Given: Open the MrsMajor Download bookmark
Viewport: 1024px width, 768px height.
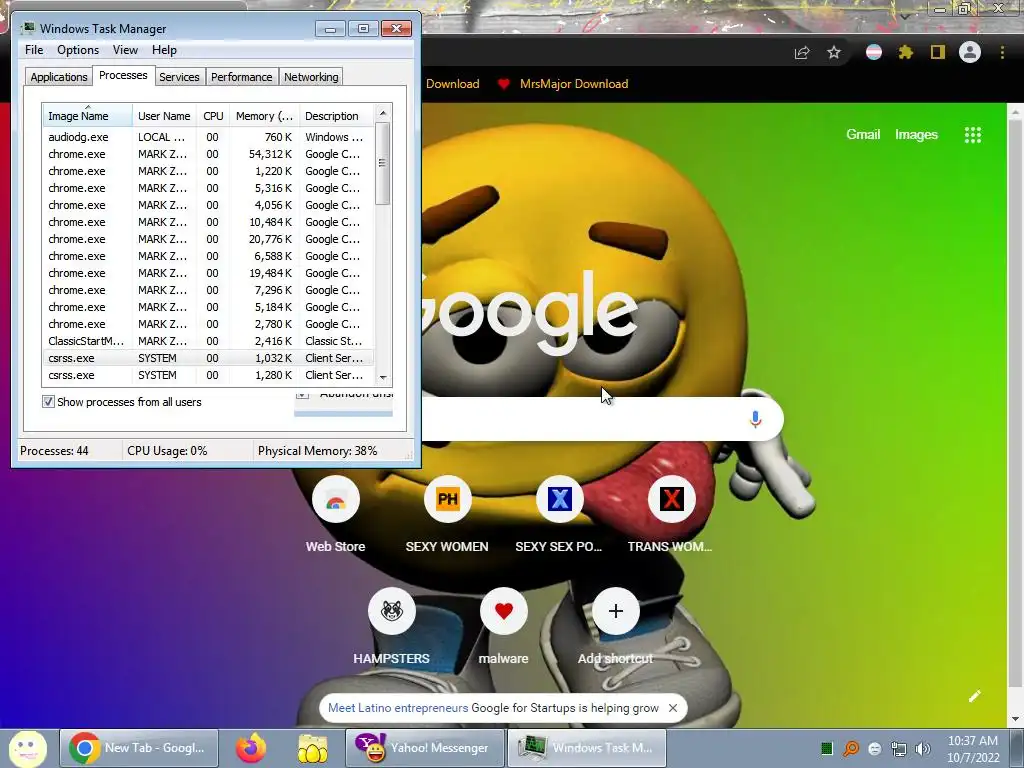Looking at the screenshot, I should tap(563, 84).
